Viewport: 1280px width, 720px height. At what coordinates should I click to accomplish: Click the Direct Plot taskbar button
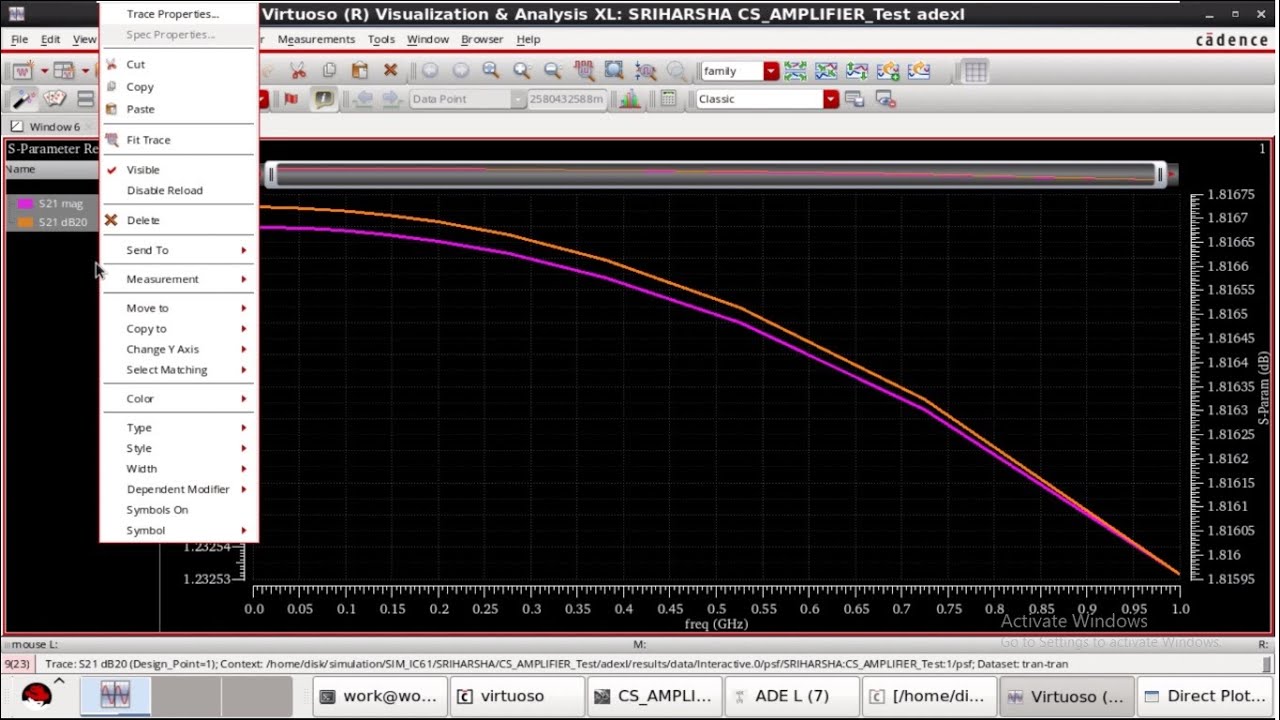tap(1204, 696)
